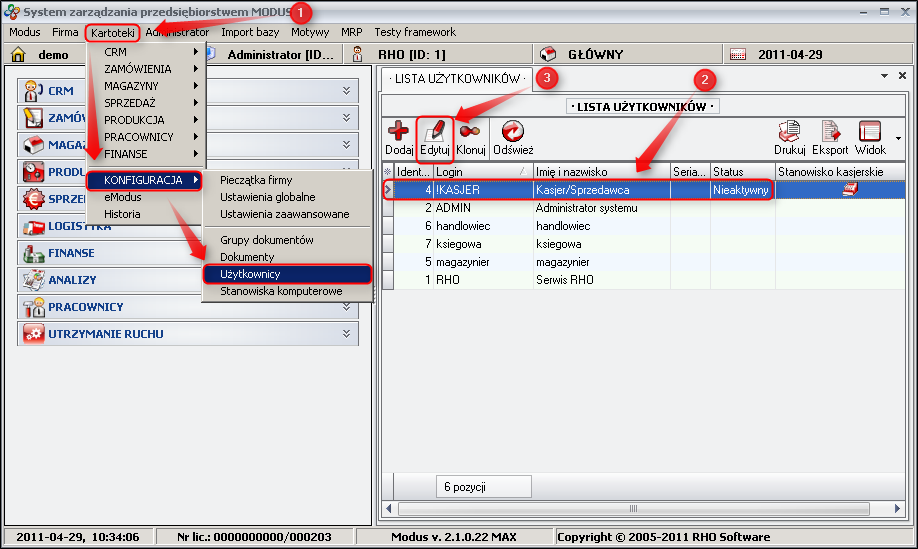Screen dimensions: 918x549
Task: Open the MAGAZYNY submenu in Kartoteki menu
Action: (x=146, y=86)
